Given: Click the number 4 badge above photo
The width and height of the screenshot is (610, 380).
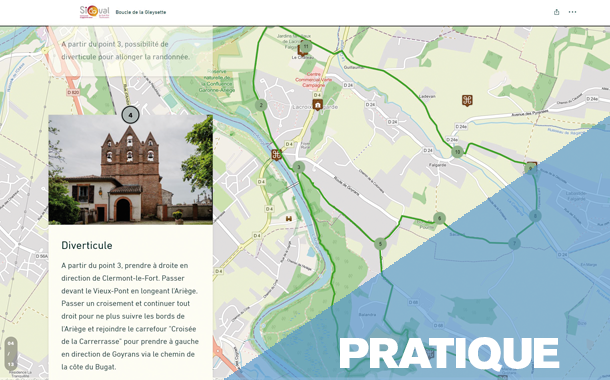Looking at the screenshot, I should click(x=130, y=115).
